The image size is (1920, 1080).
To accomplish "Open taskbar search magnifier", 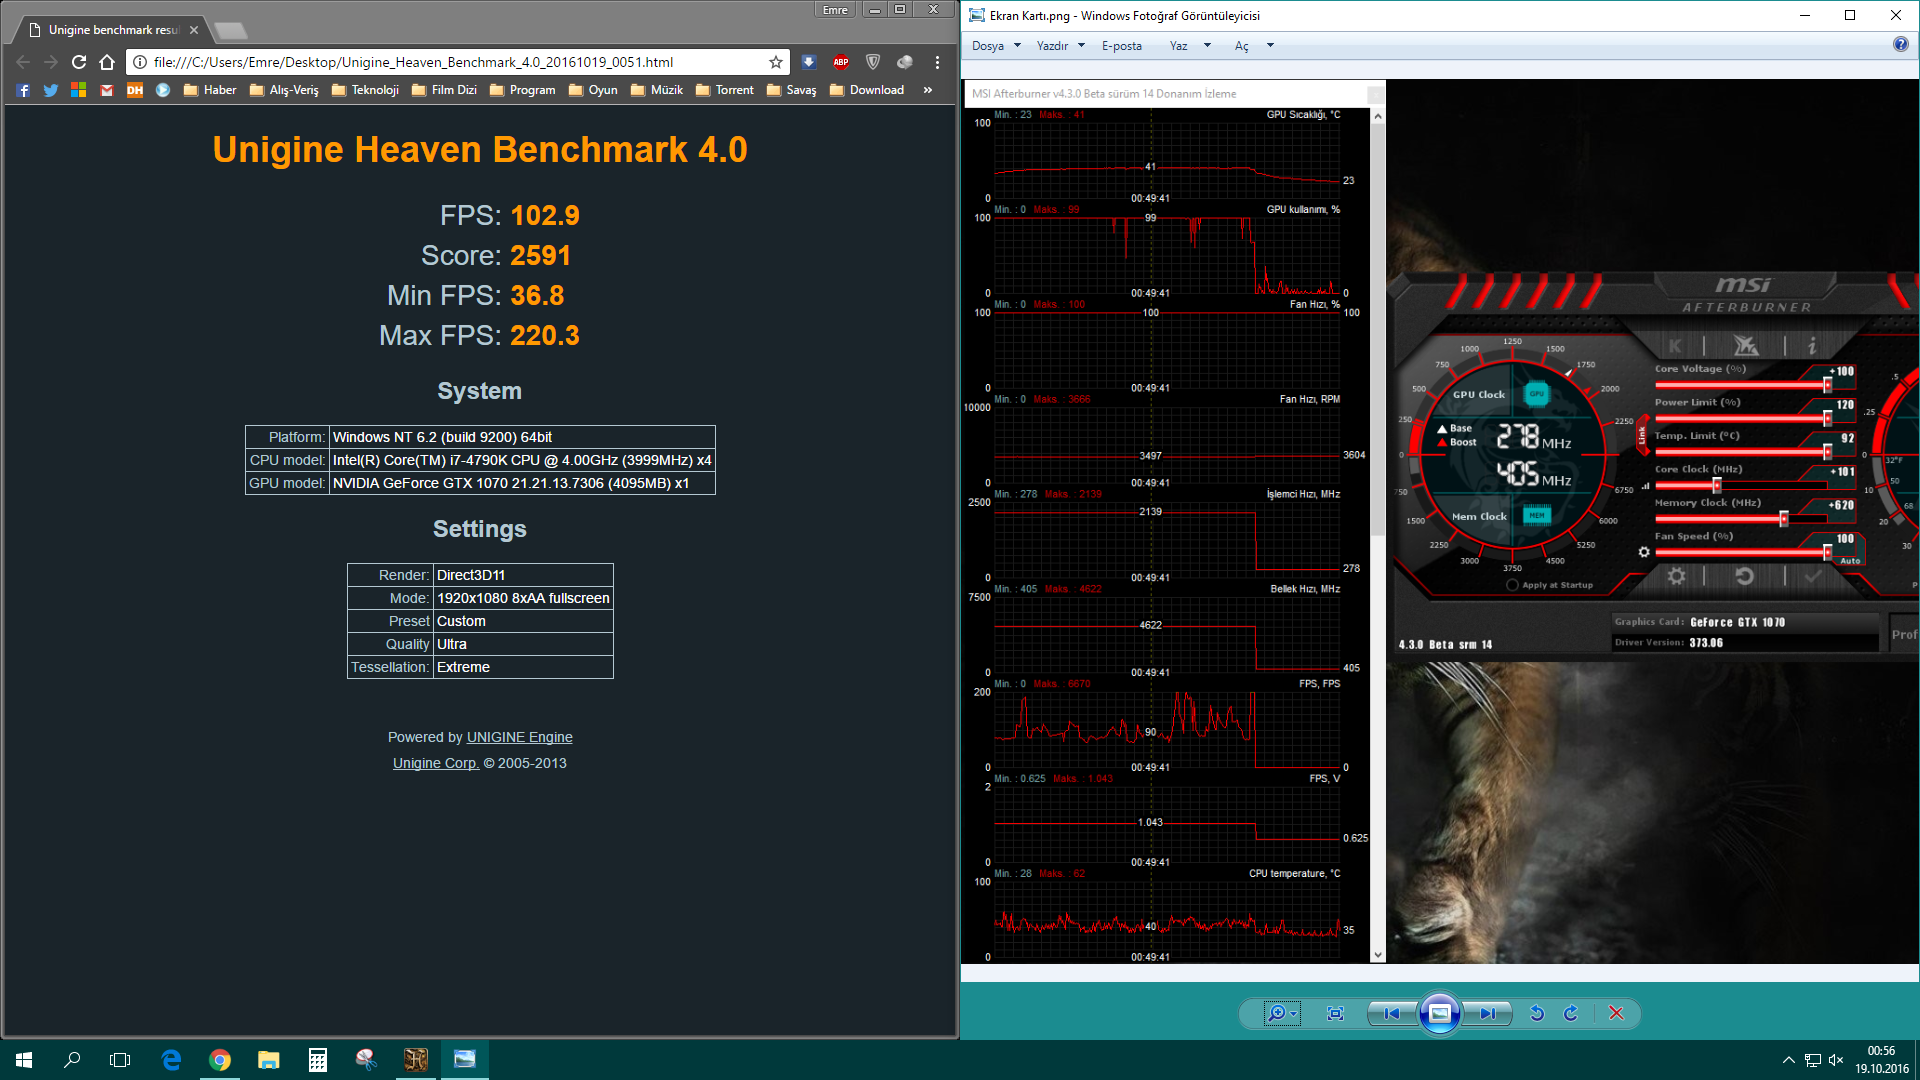I will pyautogui.click(x=72, y=1060).
